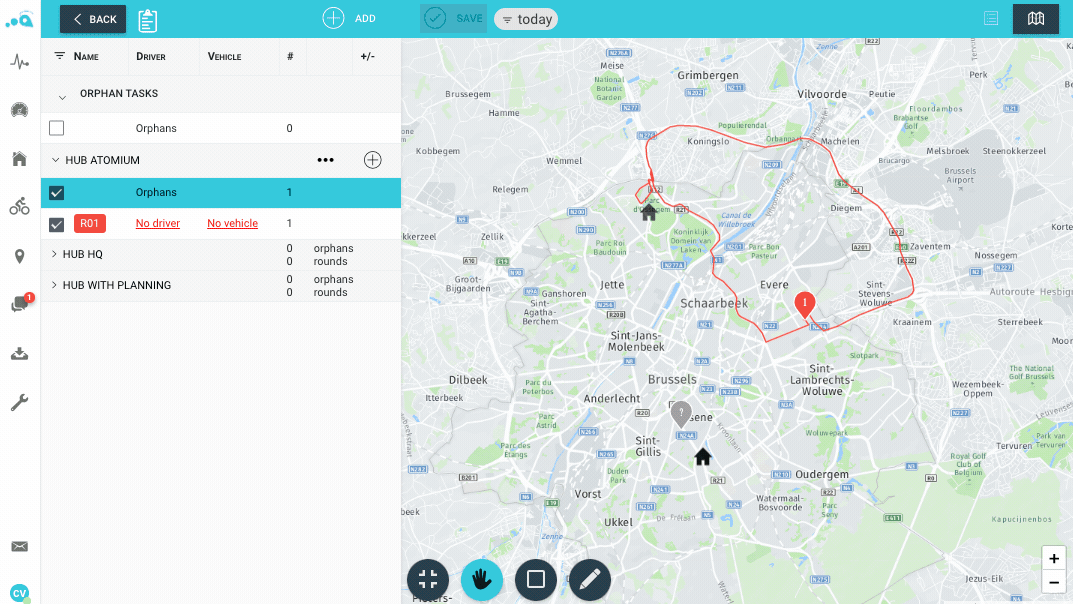Open the mail envelope sidebar icon

tap(19, 547)
